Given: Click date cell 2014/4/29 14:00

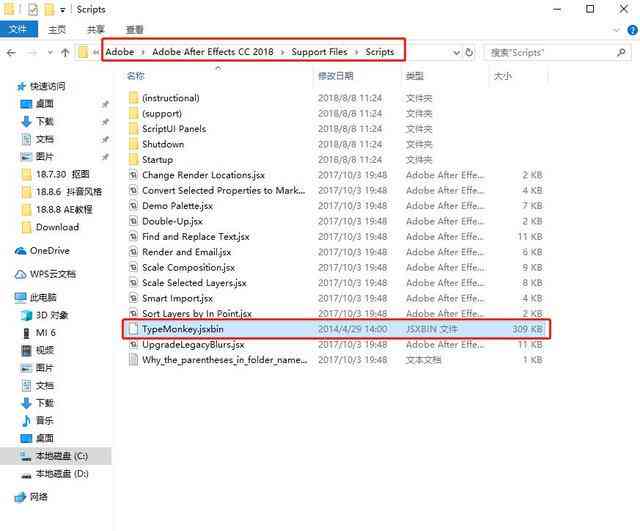Looking at the screenshot, I should tap(353, 329).
